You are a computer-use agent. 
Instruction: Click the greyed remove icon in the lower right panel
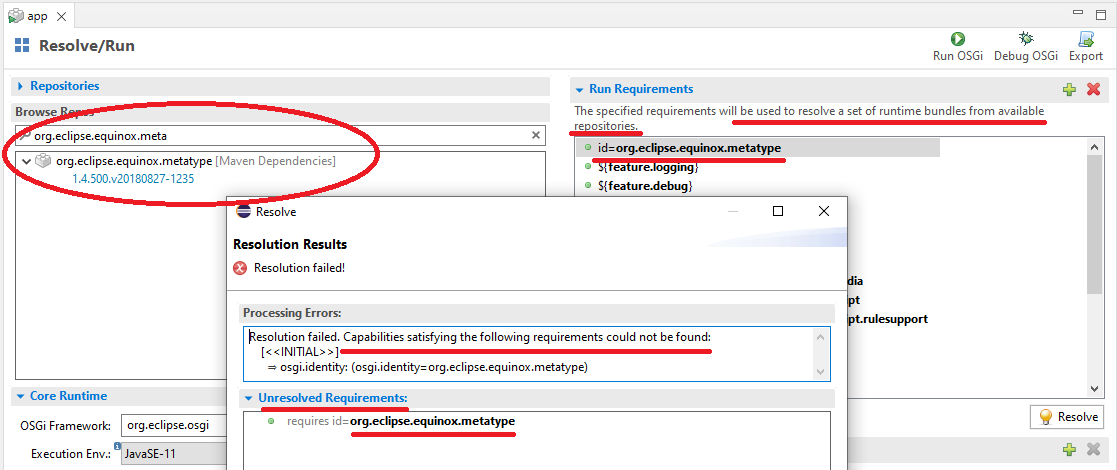click(x=1093, y=449)
